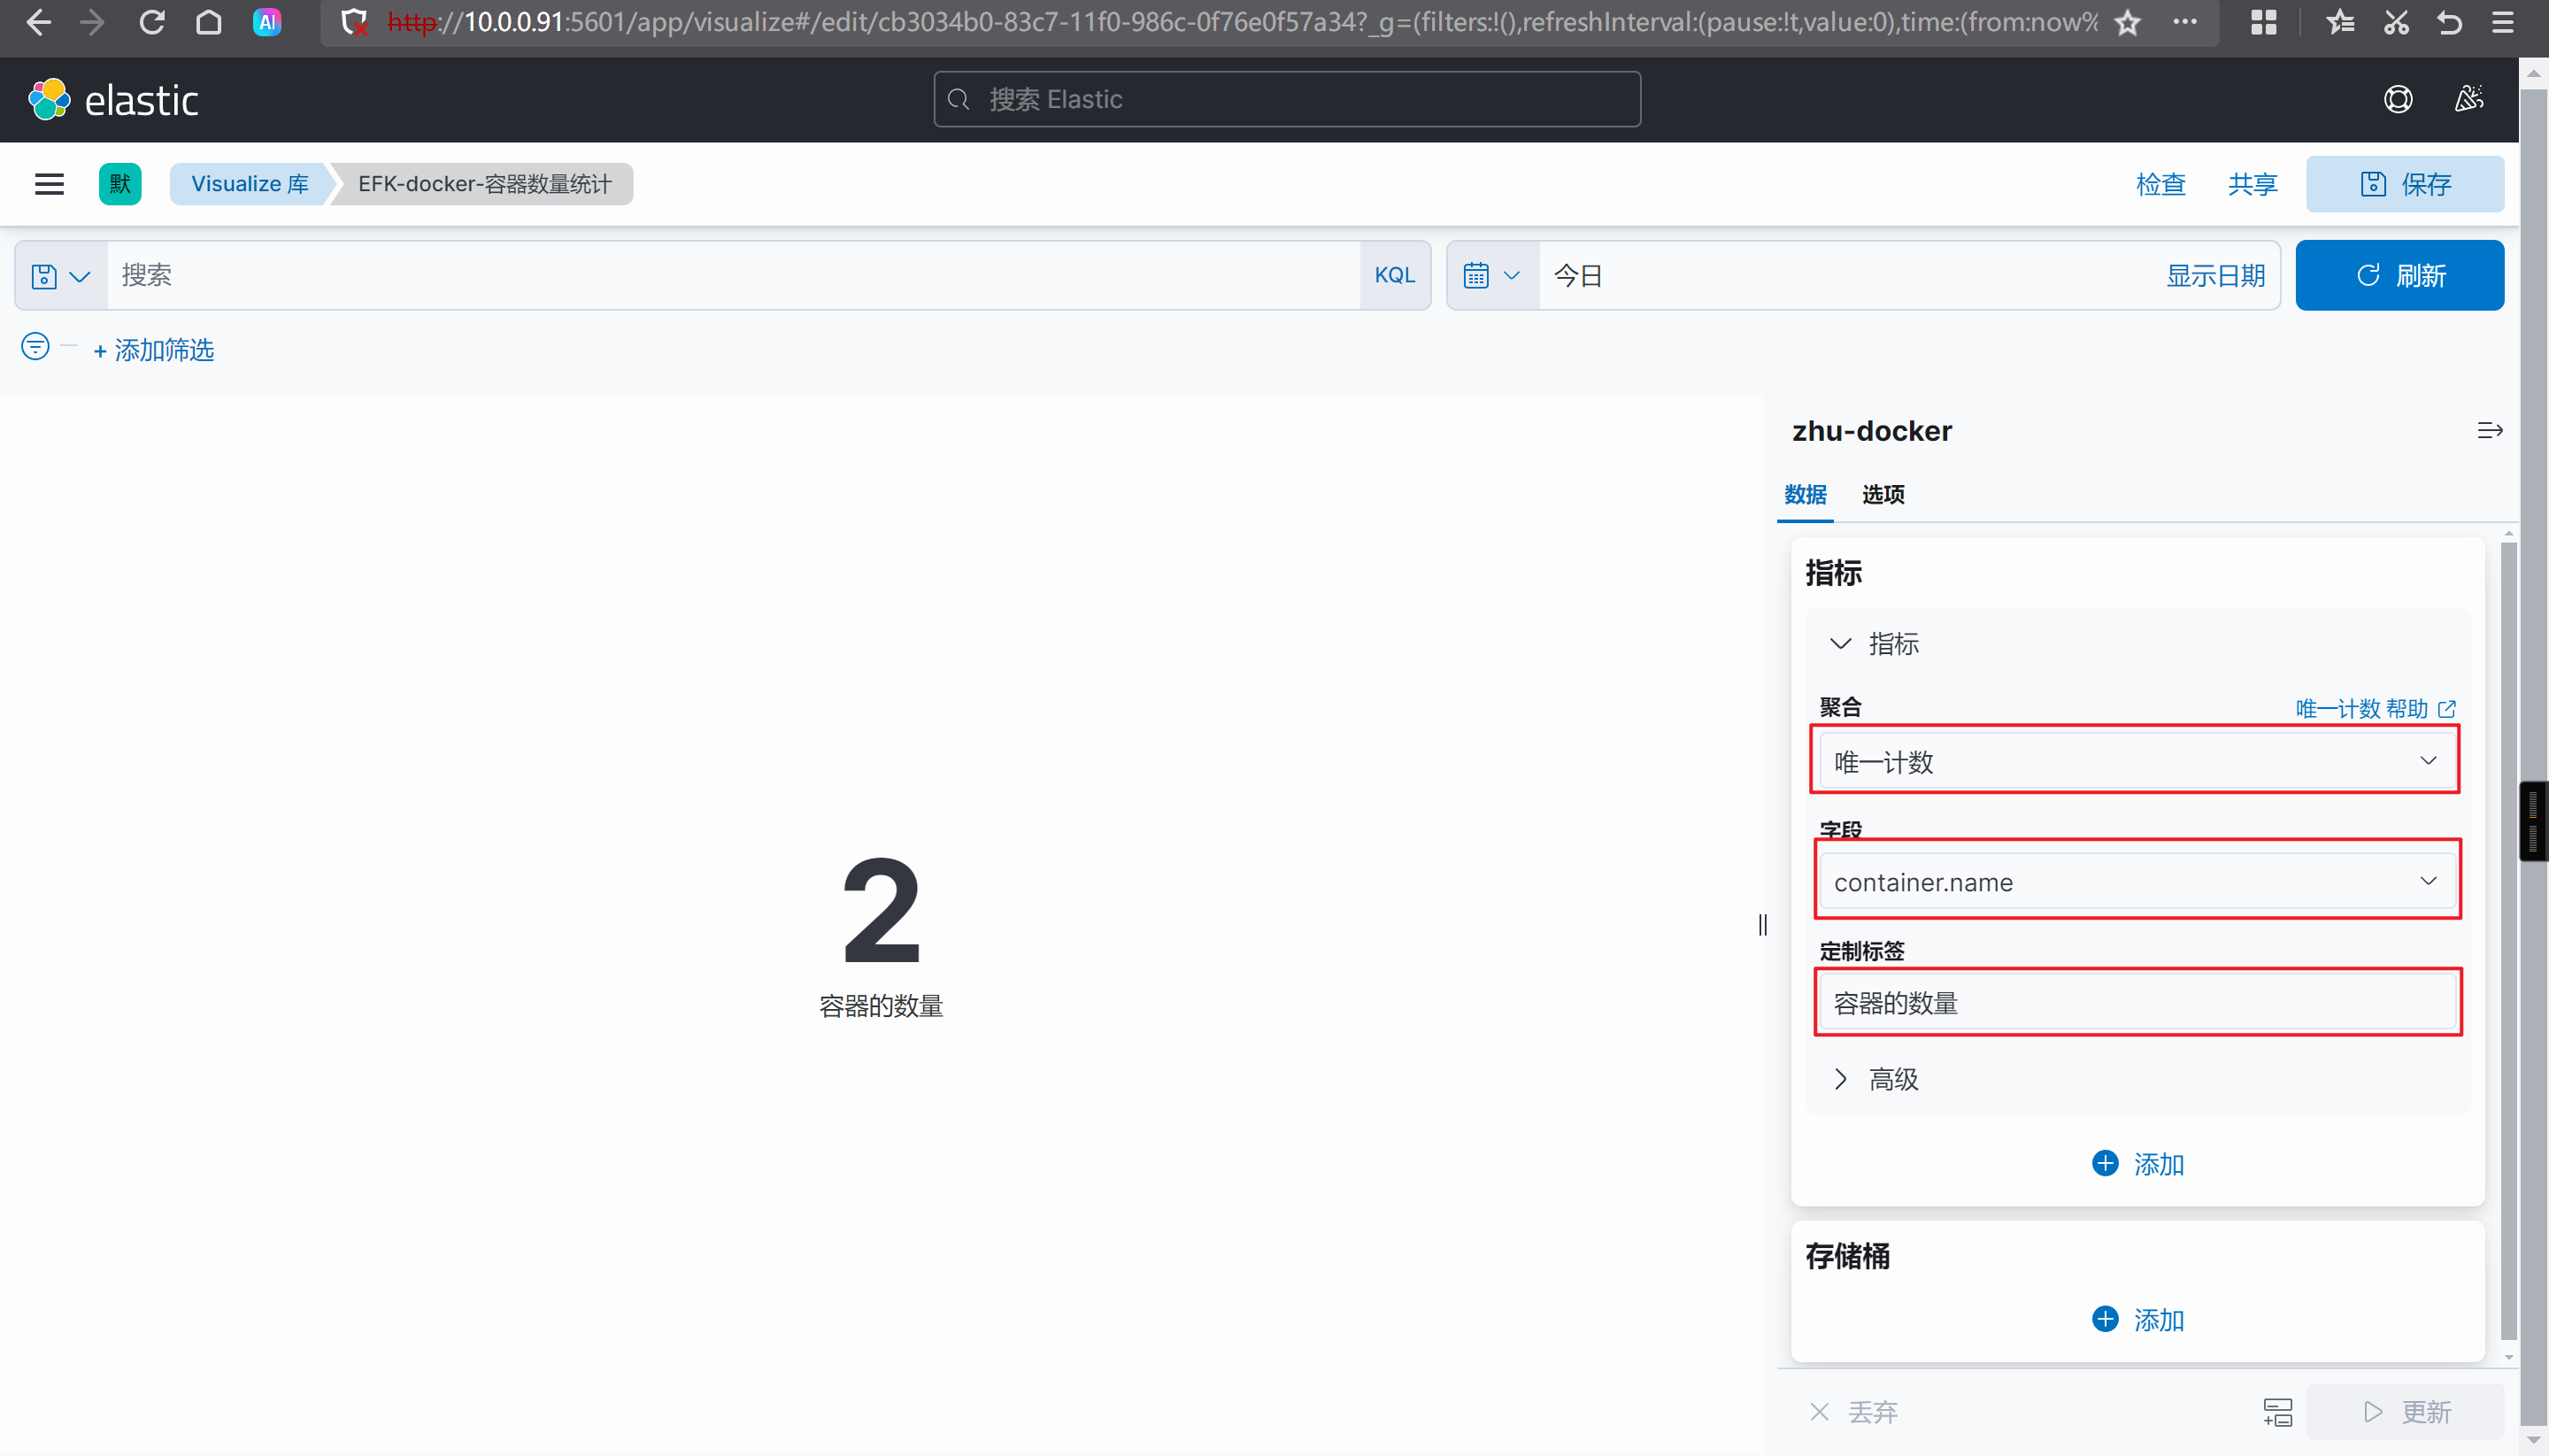This screenshot has width=2549, height=1456.
Task: Open browser hamburger menu
Action: tap(2502, 22)
